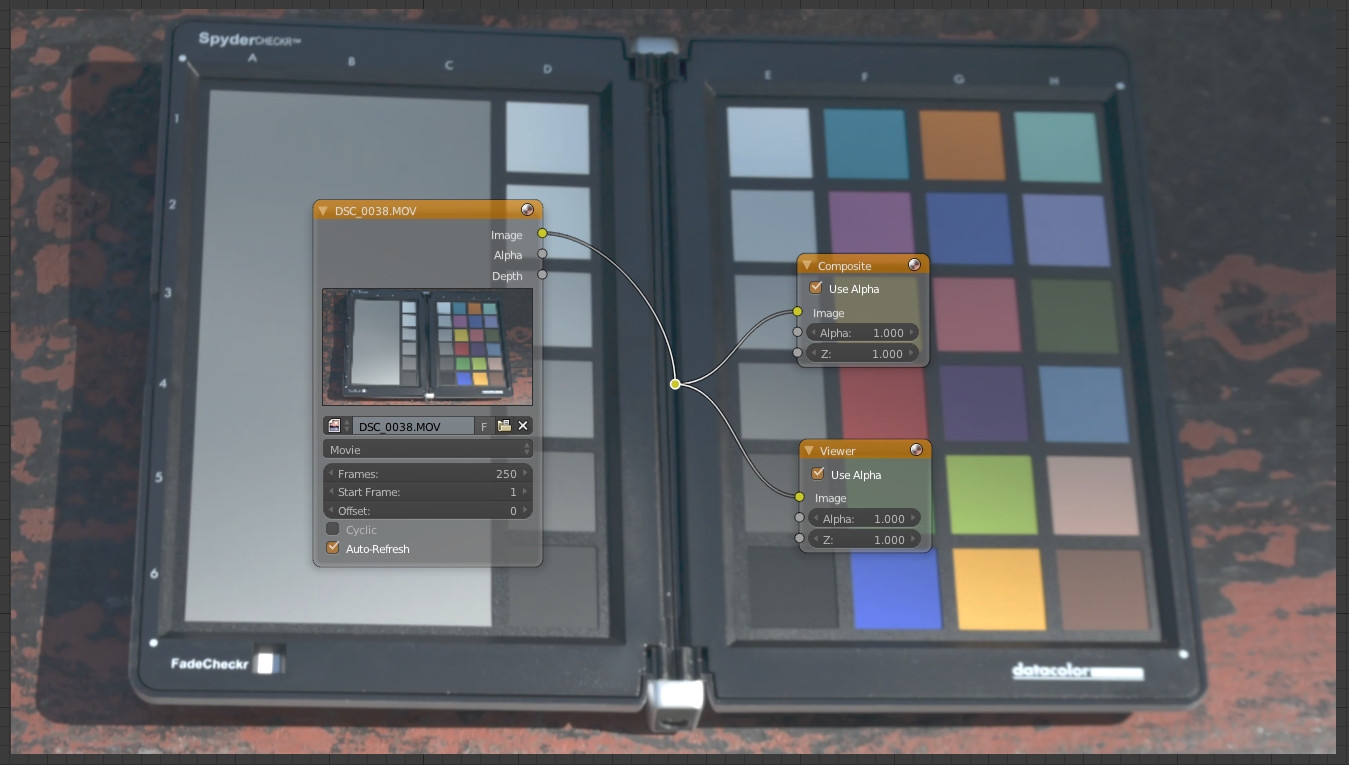The height and width of the screenshot is (765, 1349).
Task: Collapse the DSC_0038.MOV node with its triangle
Action: [323, 211]
